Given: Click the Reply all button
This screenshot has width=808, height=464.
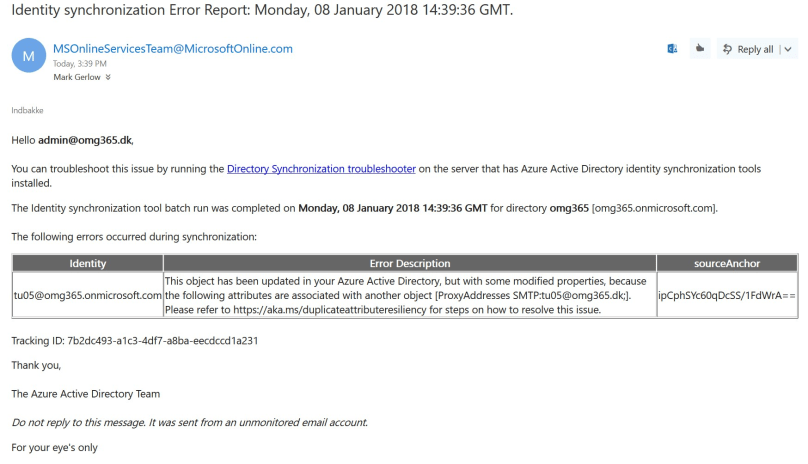Looking at the screenshot, I should click(748, 49).
